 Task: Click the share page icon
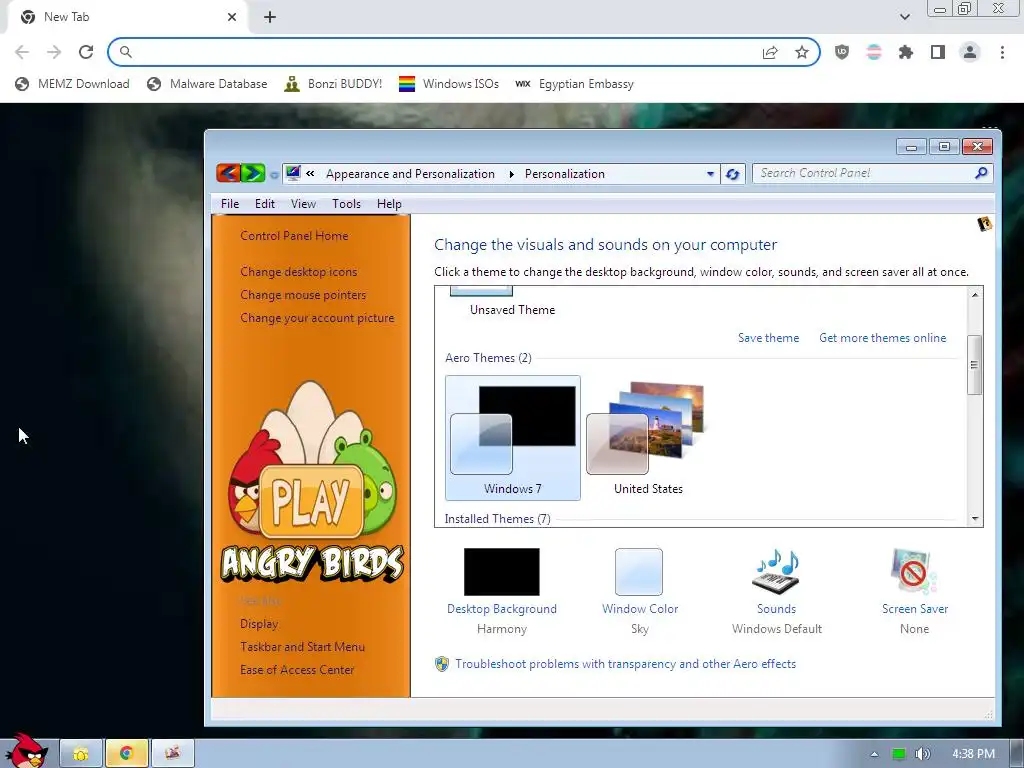(x=770, y=52)
